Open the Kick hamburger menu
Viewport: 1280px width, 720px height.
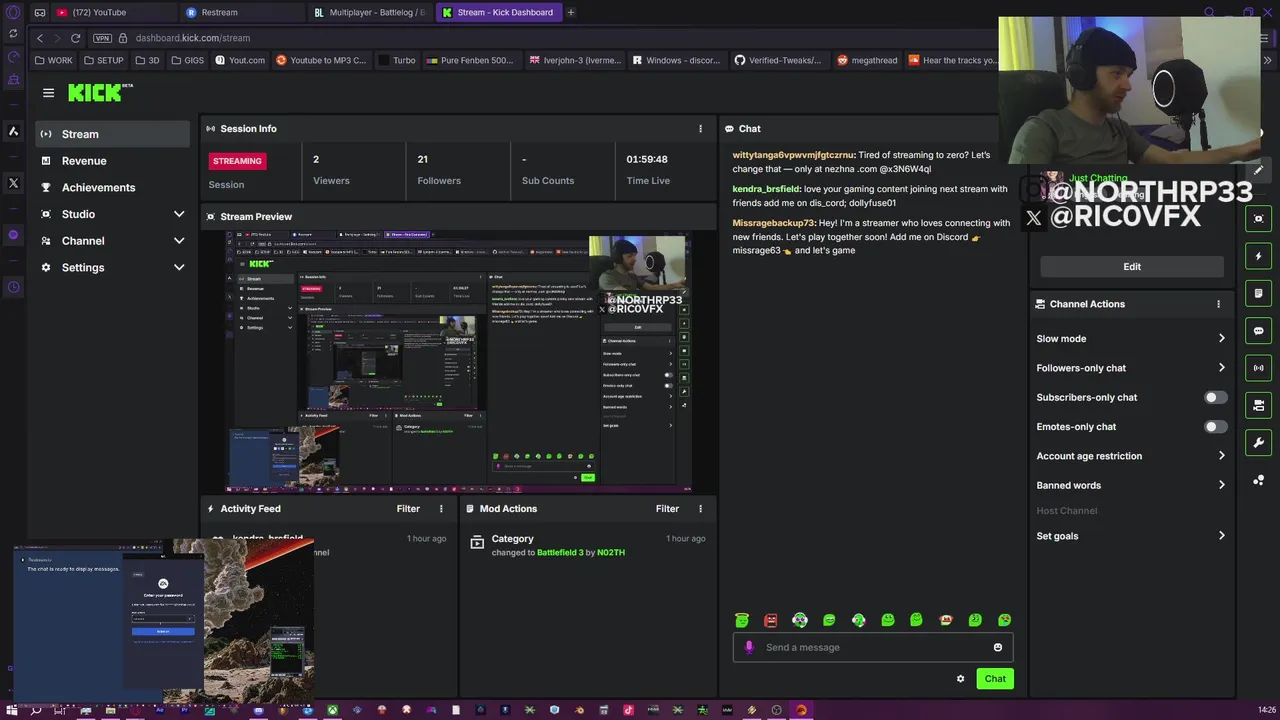48,92
